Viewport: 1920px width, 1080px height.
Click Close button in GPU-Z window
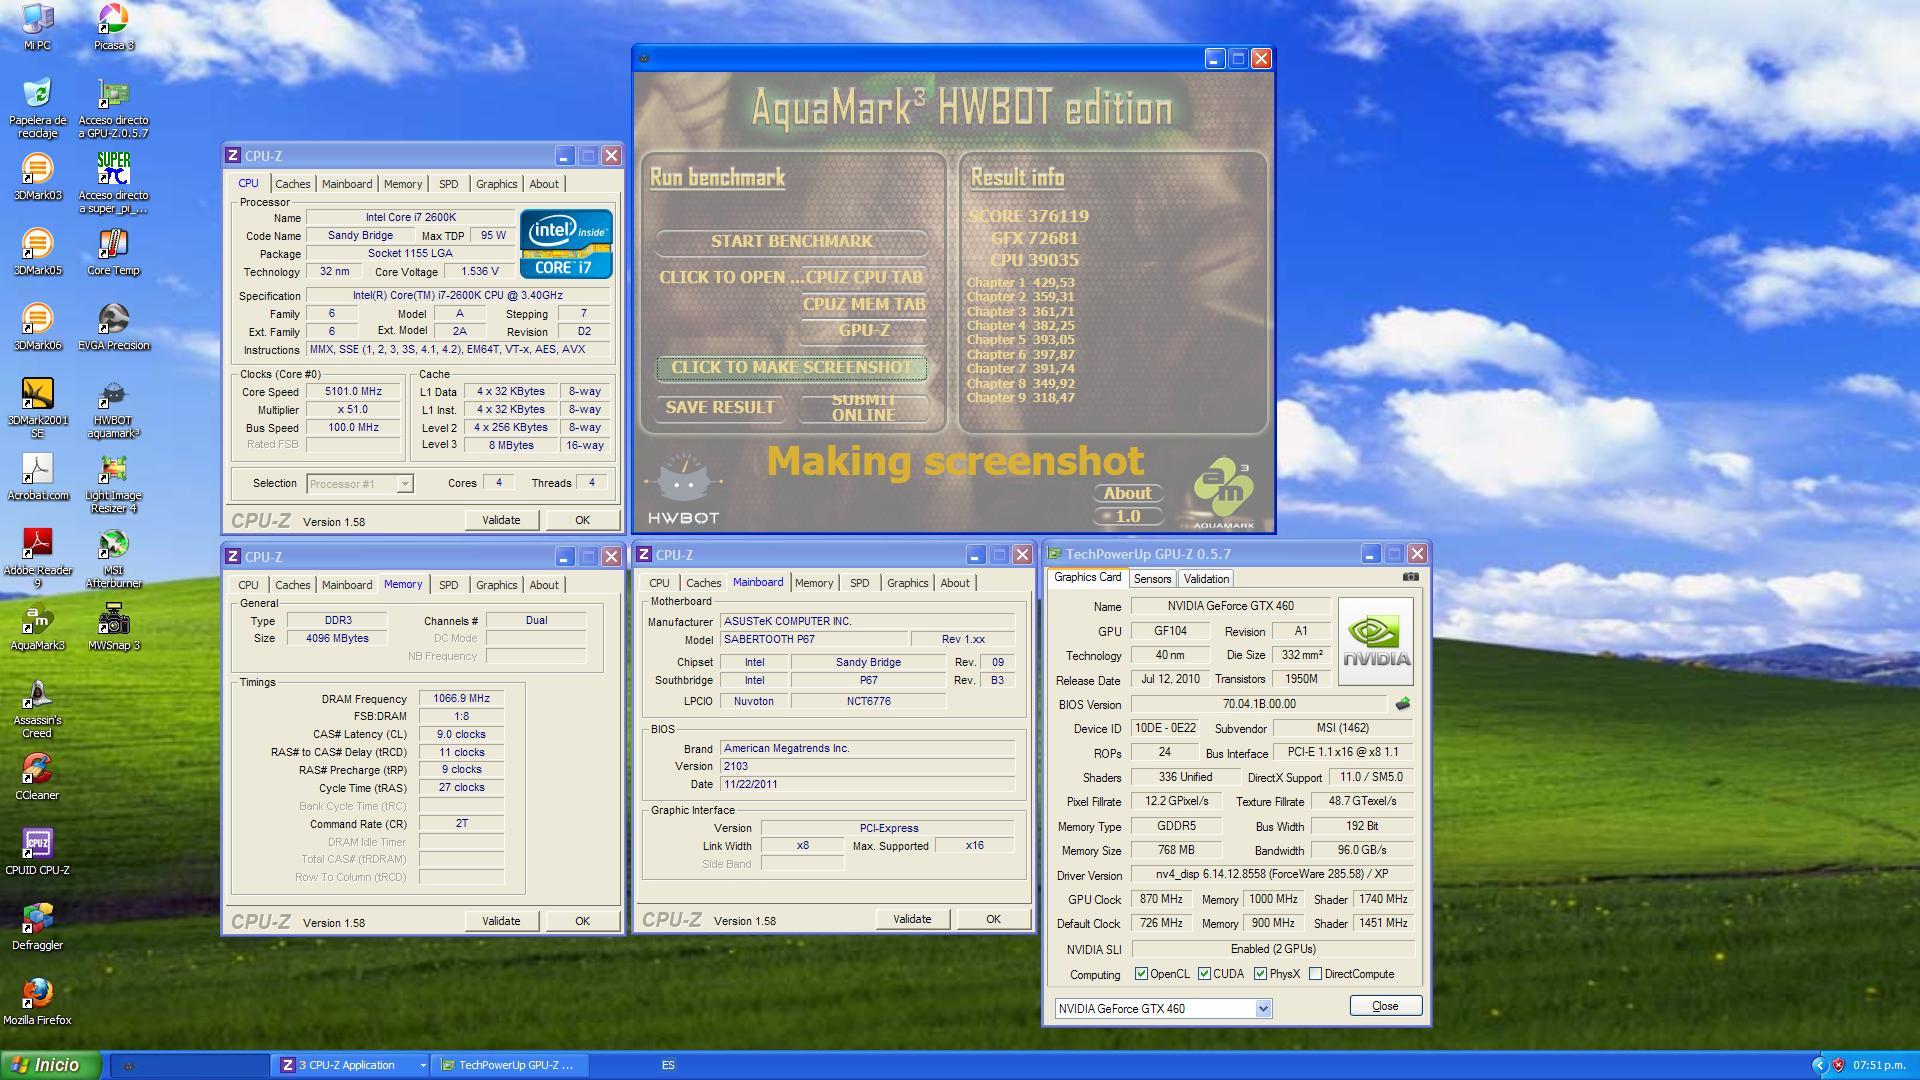point(1385,1006)
